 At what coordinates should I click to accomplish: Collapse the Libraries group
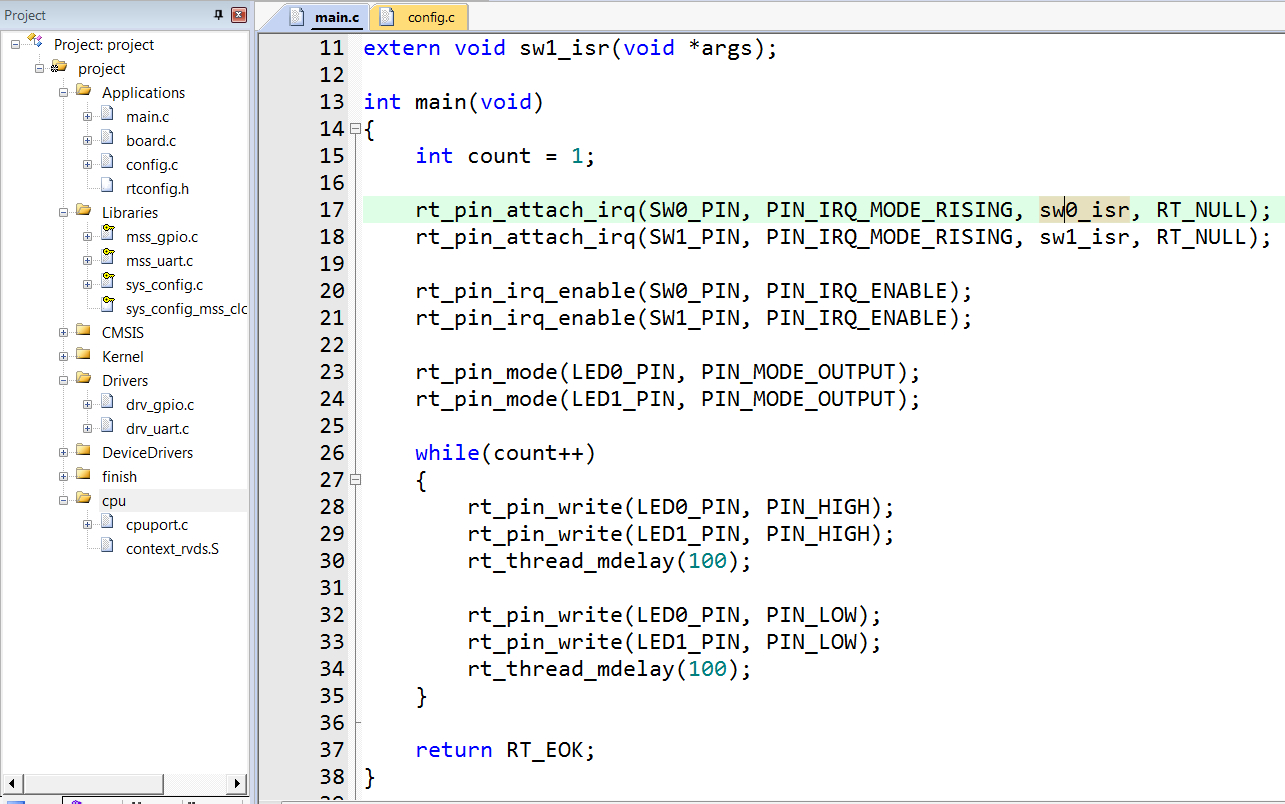click(x=64, y=212)
